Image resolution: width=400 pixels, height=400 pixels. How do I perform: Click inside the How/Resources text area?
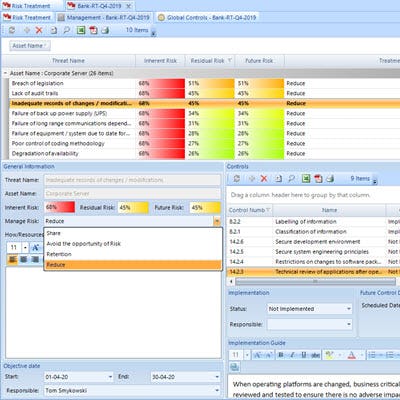pos(113,313)
